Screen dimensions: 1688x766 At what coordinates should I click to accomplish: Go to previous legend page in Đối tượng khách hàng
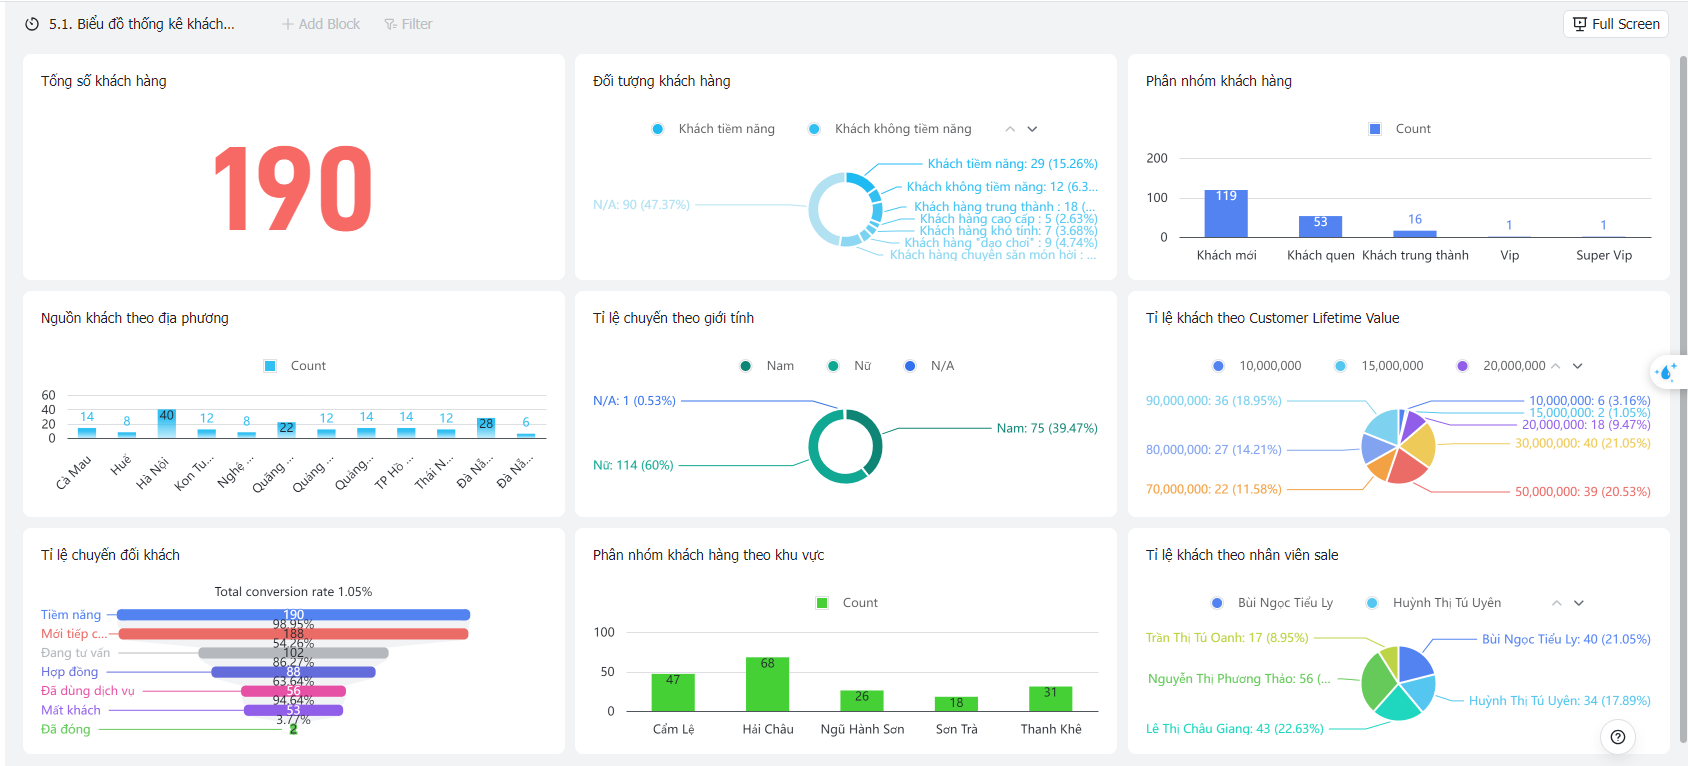point(1010,129)
